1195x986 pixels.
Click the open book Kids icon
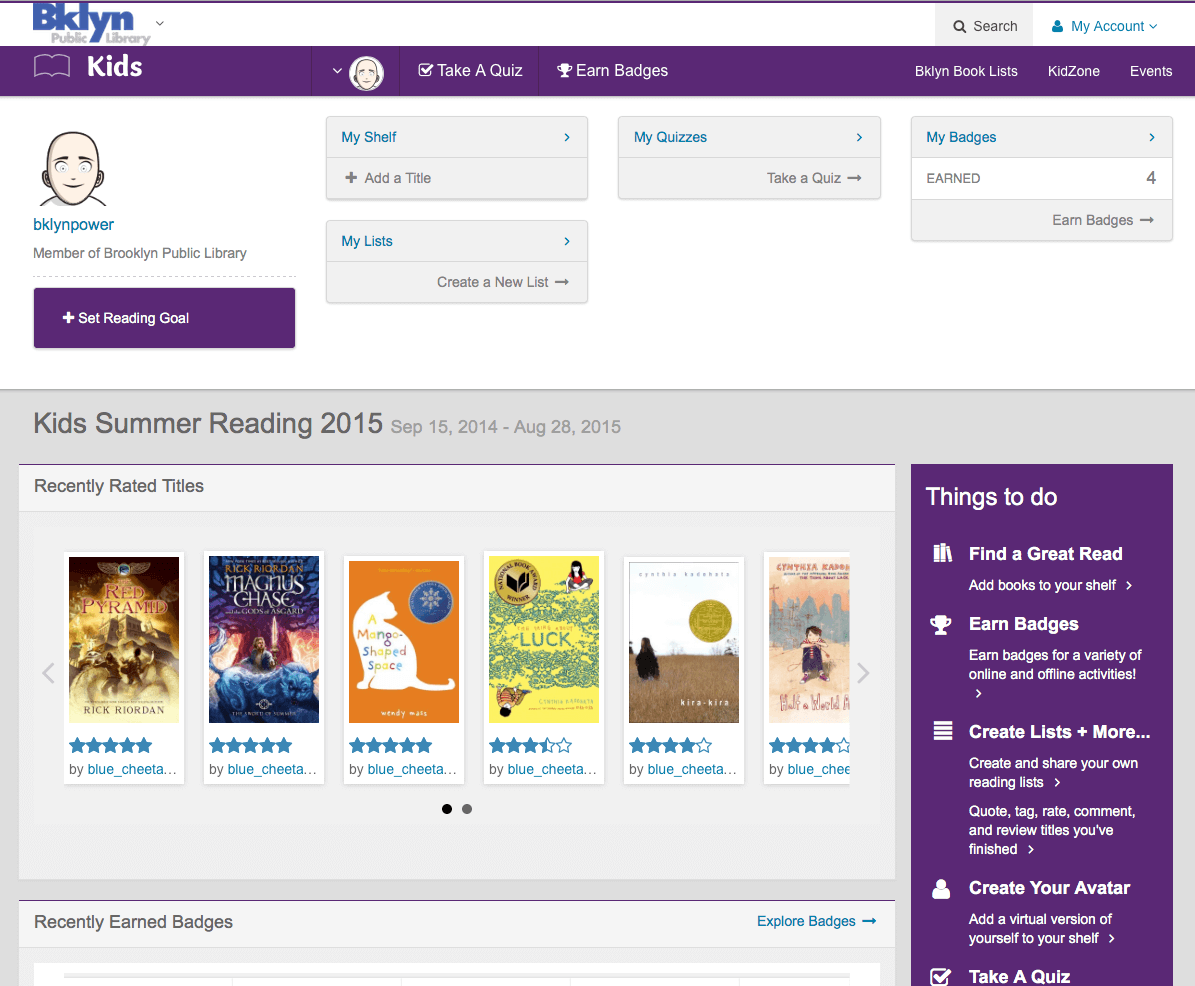[x=52, y=67]
